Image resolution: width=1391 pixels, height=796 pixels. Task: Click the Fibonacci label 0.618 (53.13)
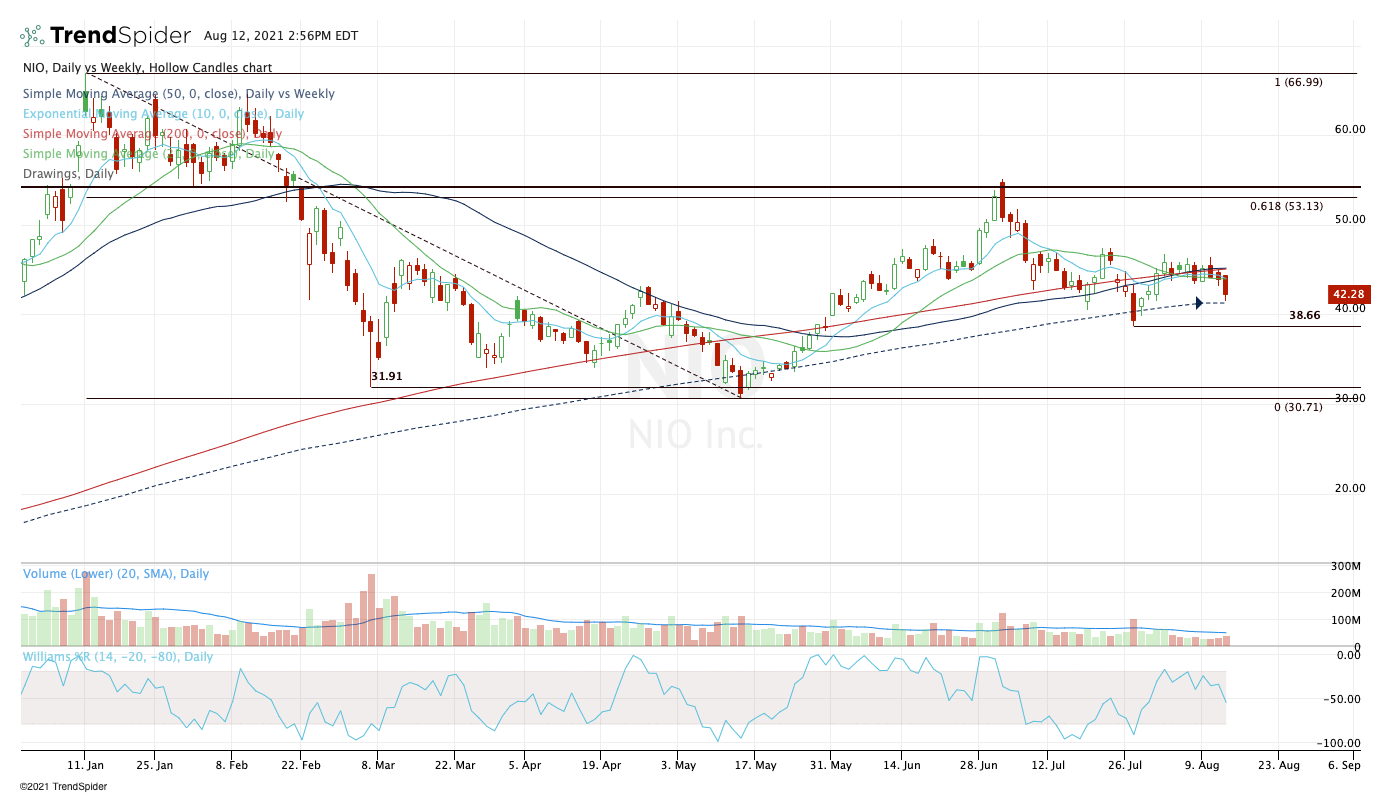[x=1286, y=206]
